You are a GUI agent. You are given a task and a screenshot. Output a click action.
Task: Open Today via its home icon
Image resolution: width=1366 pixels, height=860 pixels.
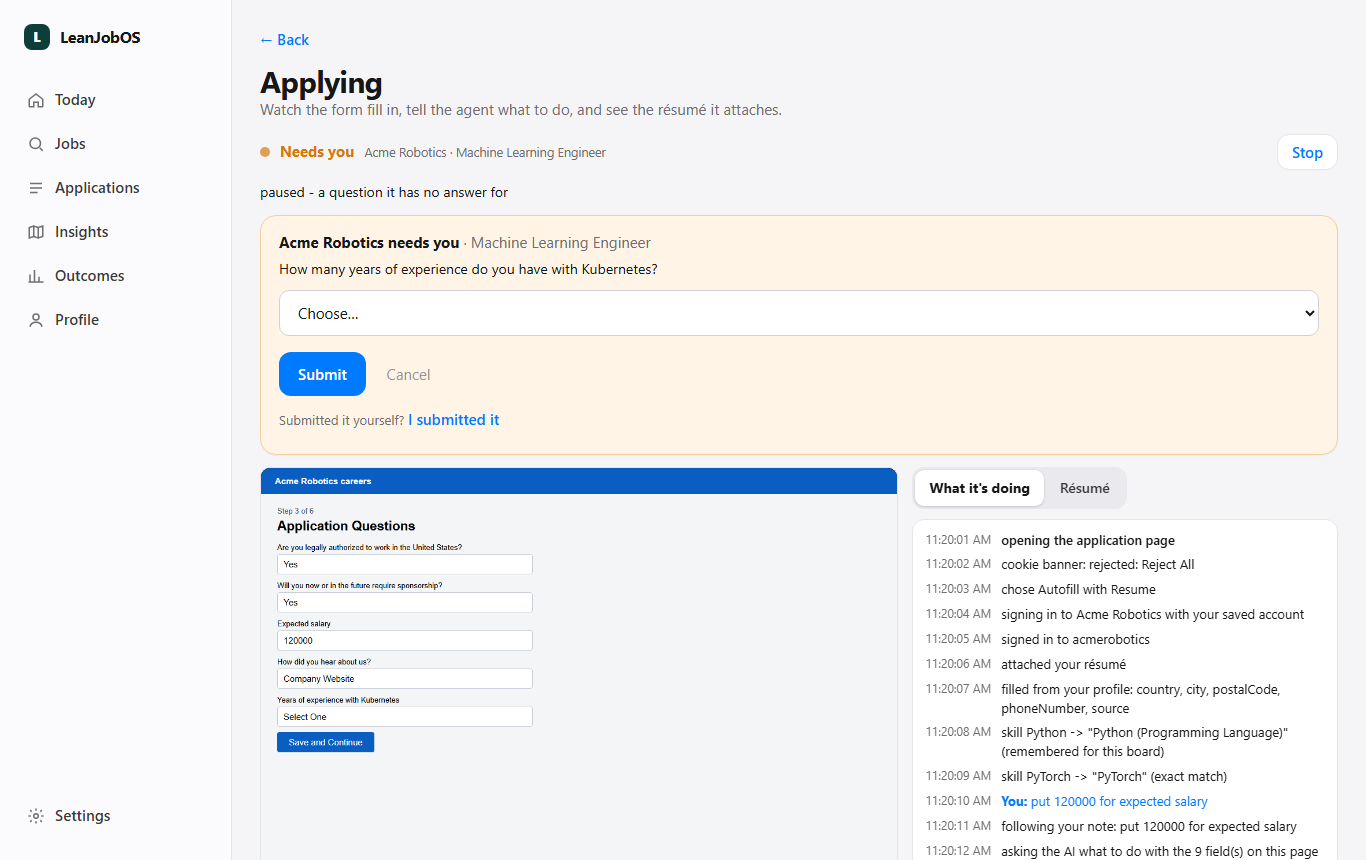pos(36,100)
